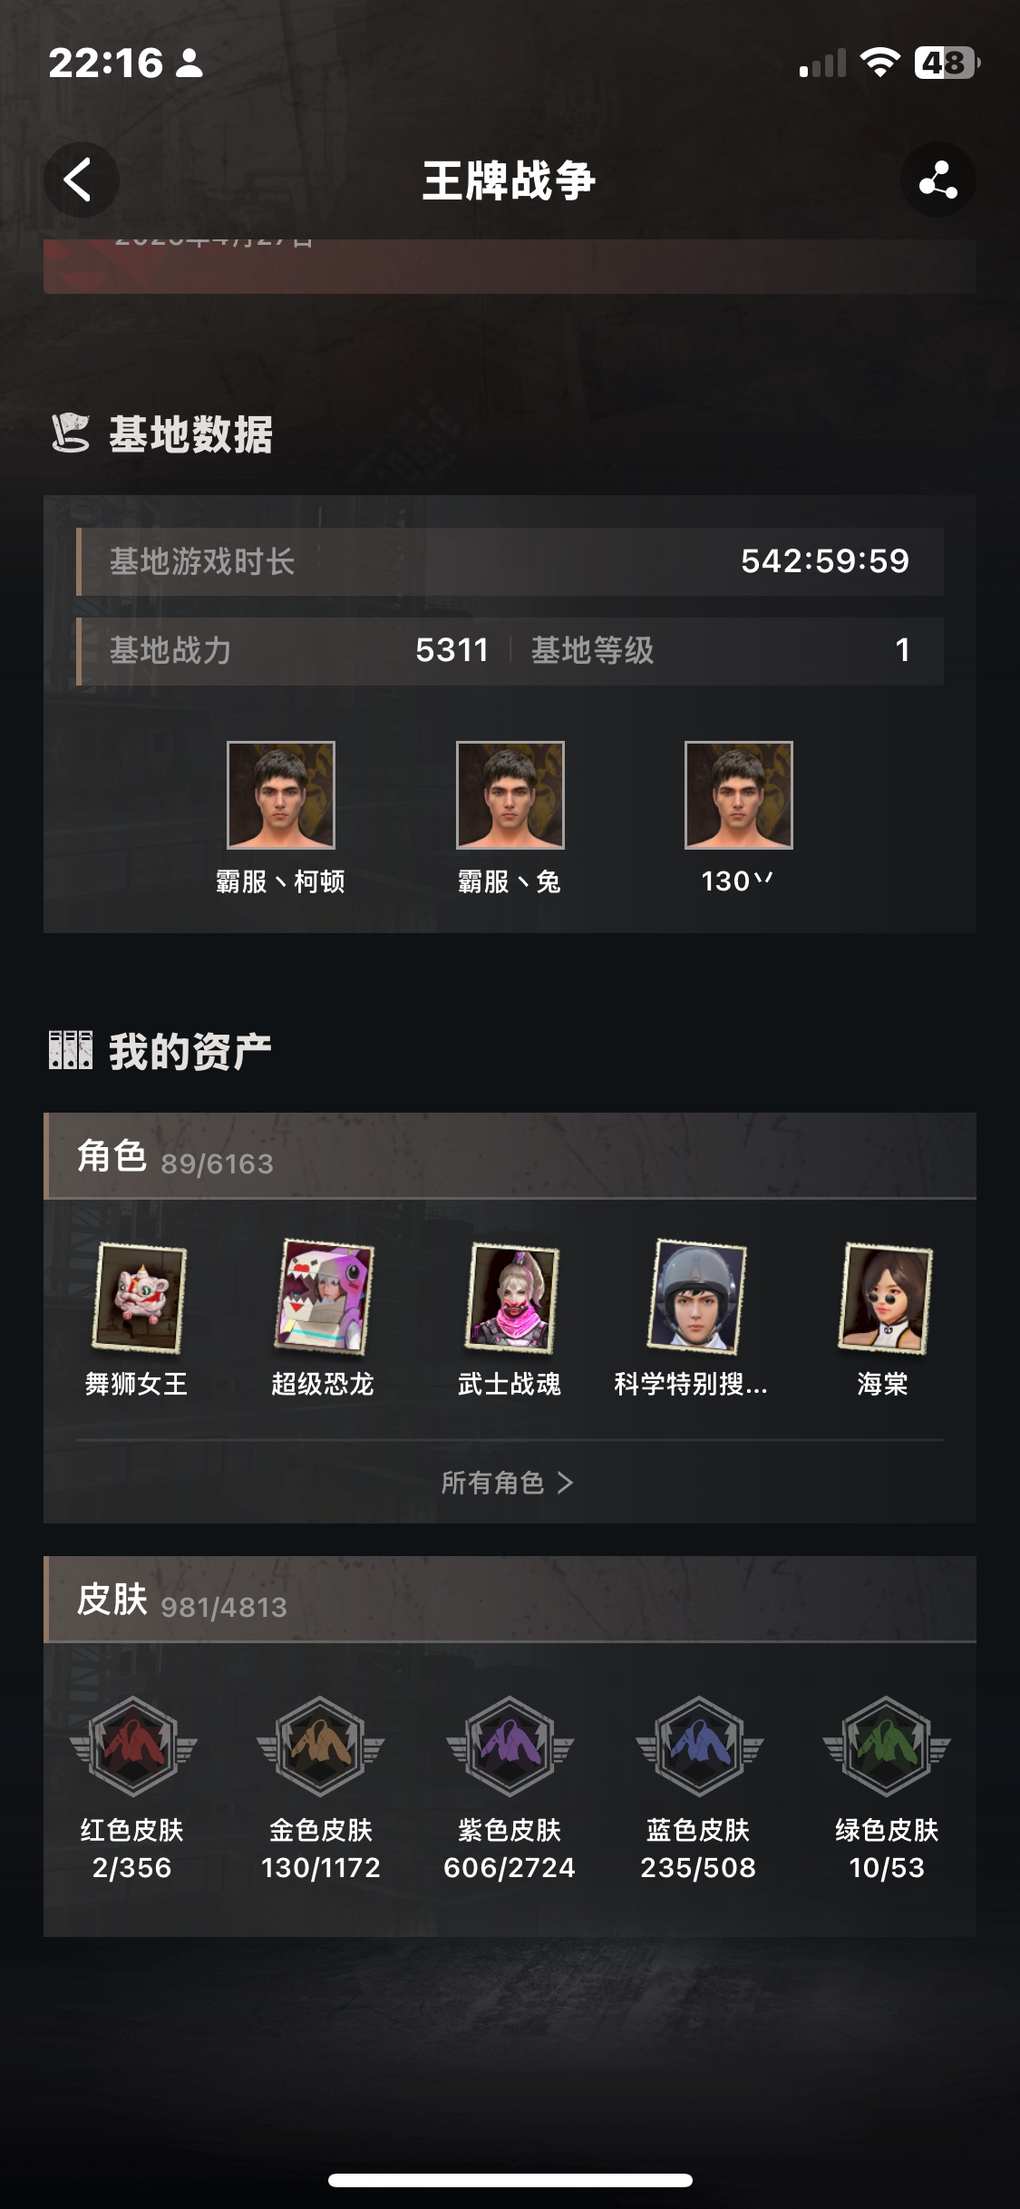Select the blue skin badge icon
The width and height of the screenshot is (1020, 2209).
699,1746
